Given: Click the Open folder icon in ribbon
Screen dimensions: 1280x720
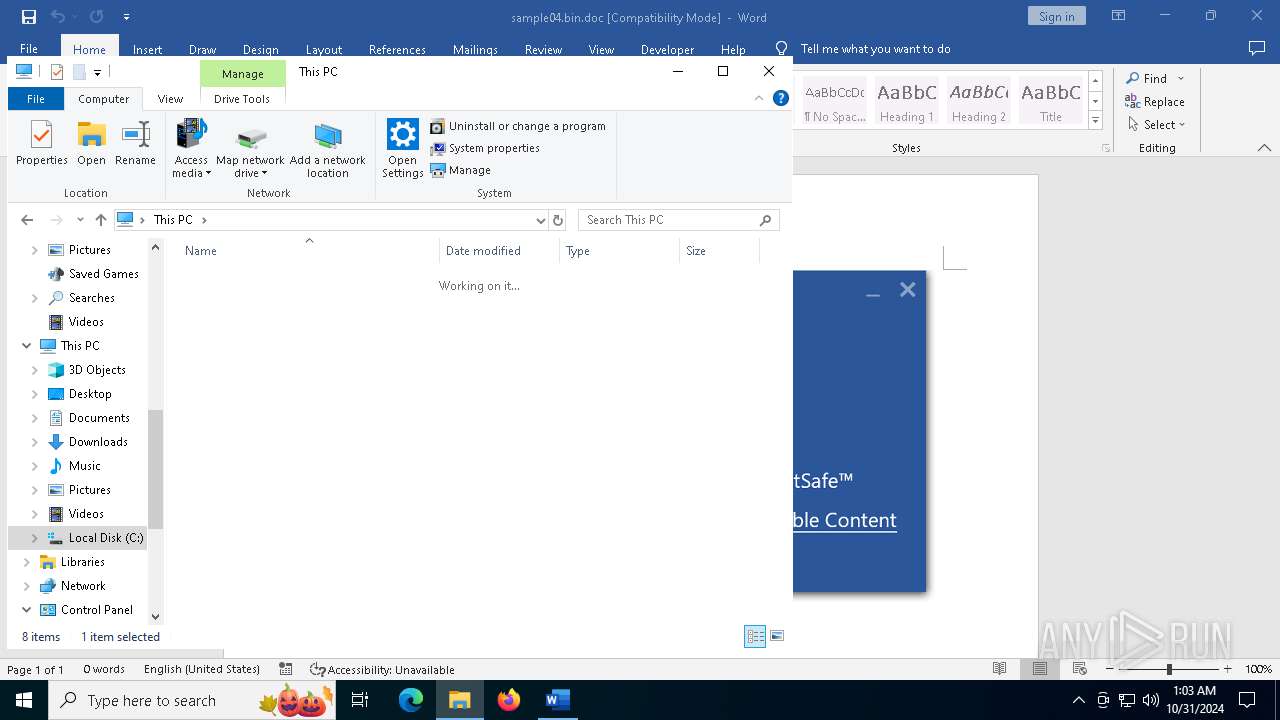Looking at the screenshot, I should 91,142.
